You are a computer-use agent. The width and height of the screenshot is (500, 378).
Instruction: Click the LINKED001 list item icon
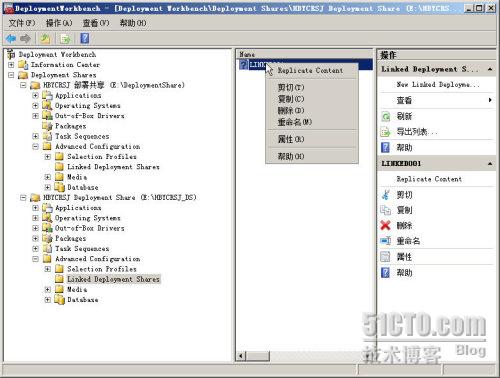coord(244,65)
